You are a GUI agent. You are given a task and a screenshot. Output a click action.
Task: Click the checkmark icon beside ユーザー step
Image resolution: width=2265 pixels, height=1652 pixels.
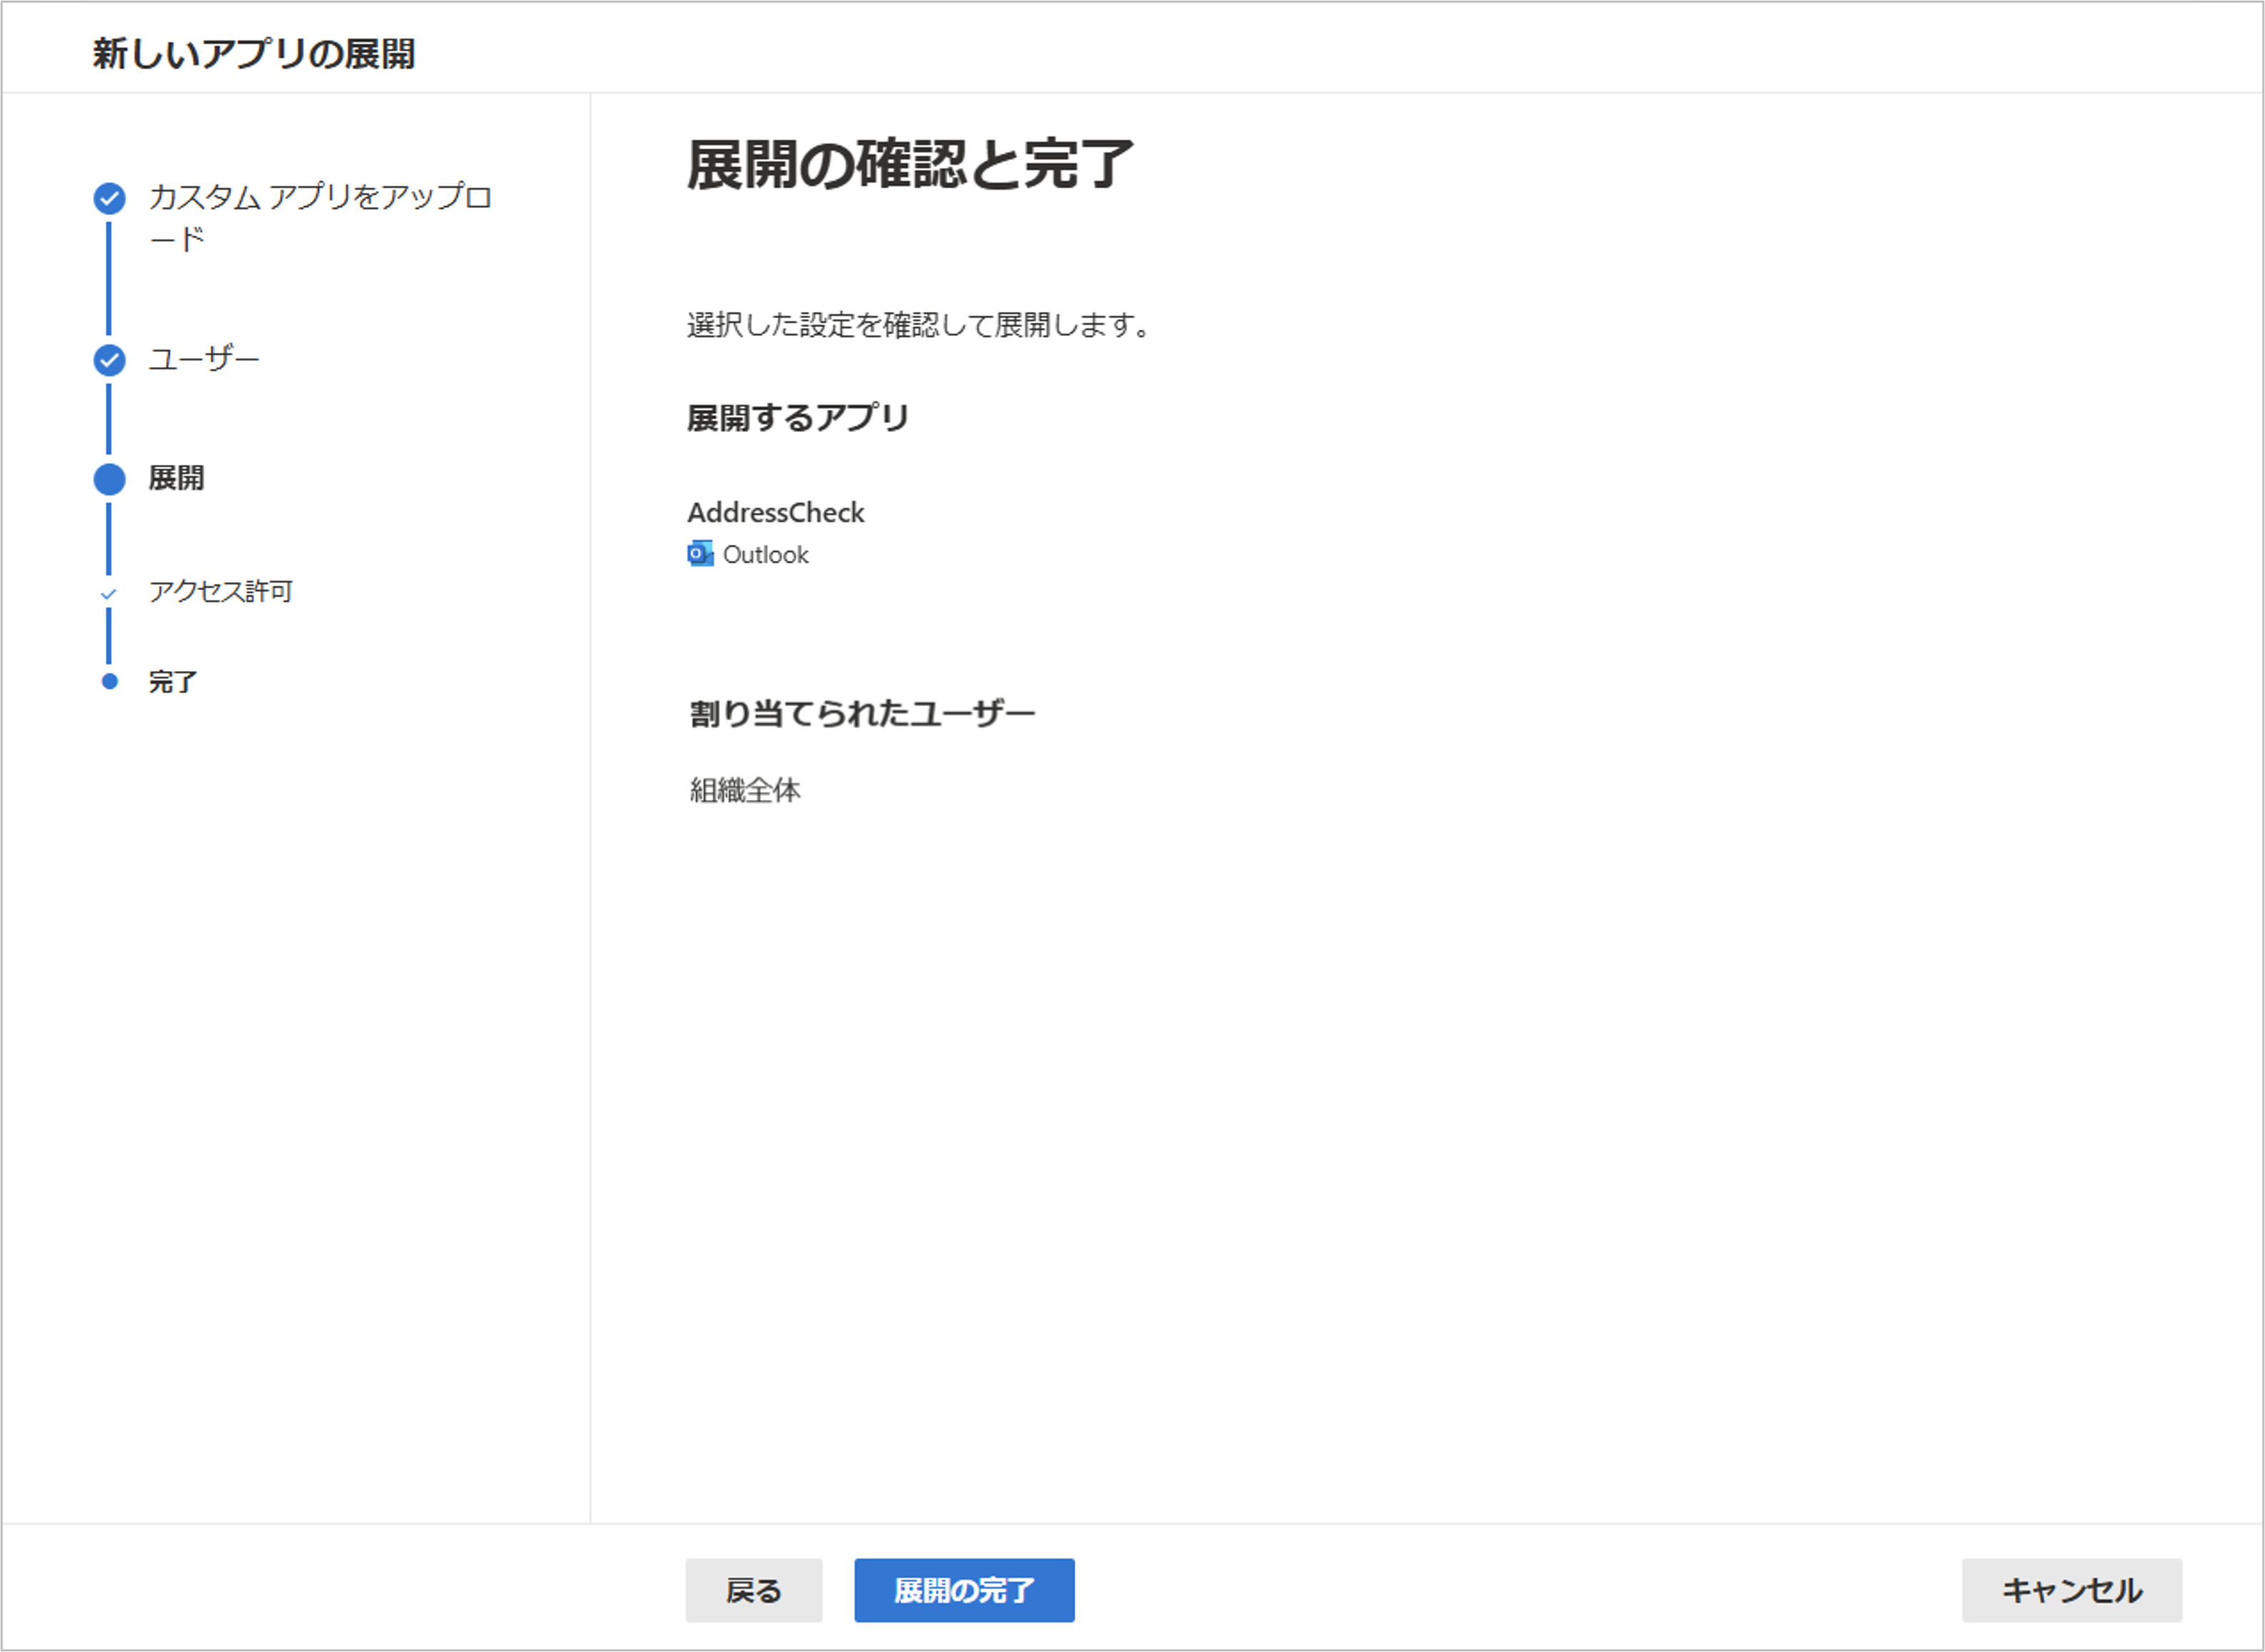(x=109, y=360)
